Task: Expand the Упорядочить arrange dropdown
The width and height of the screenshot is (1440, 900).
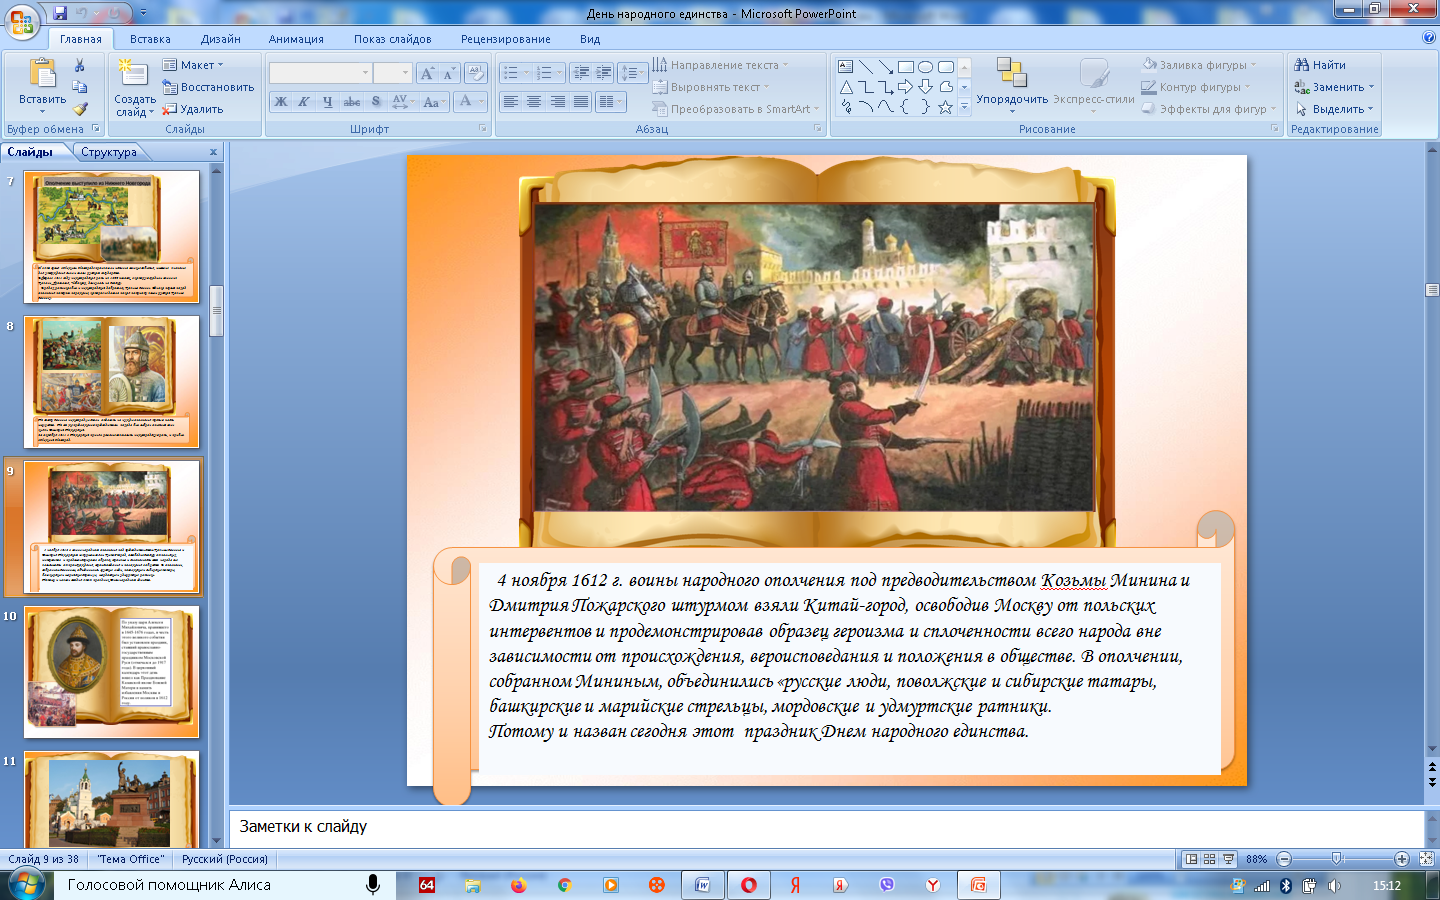Action: click(x=1012, y=100)
